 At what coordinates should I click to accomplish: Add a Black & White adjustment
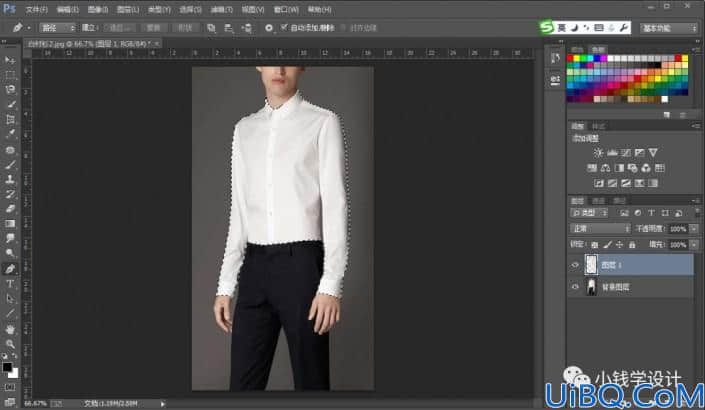619,168
